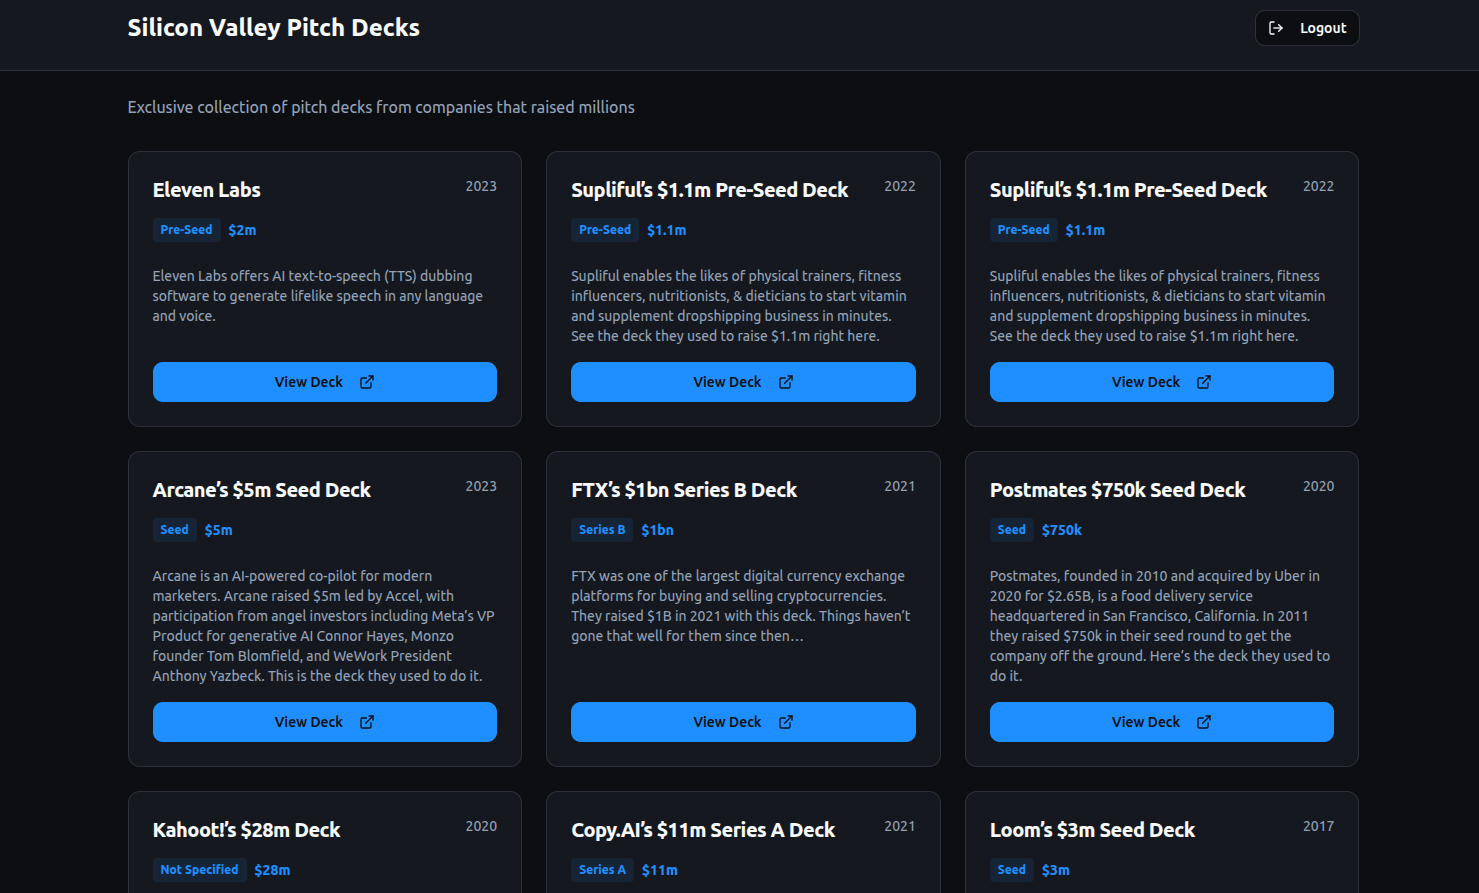View the Postmates $750k Seed Deck
This screenshot has width=1479, height=893.
click(x=1161, y=722)
